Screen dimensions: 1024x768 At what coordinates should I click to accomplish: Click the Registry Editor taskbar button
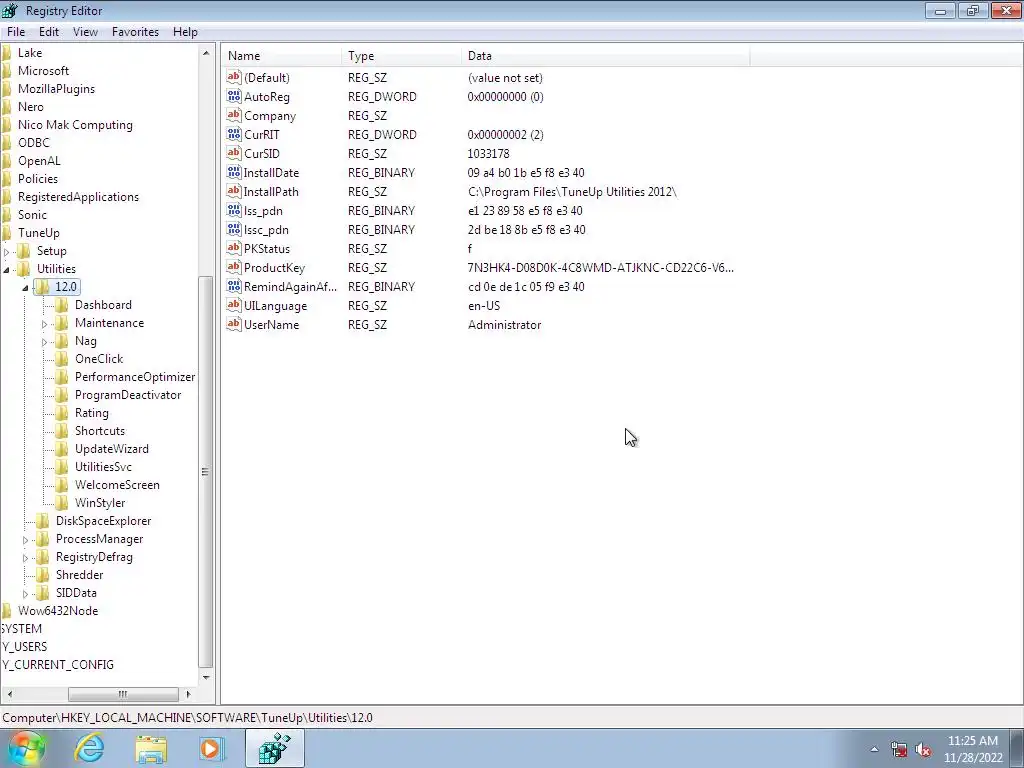point(275,748)
